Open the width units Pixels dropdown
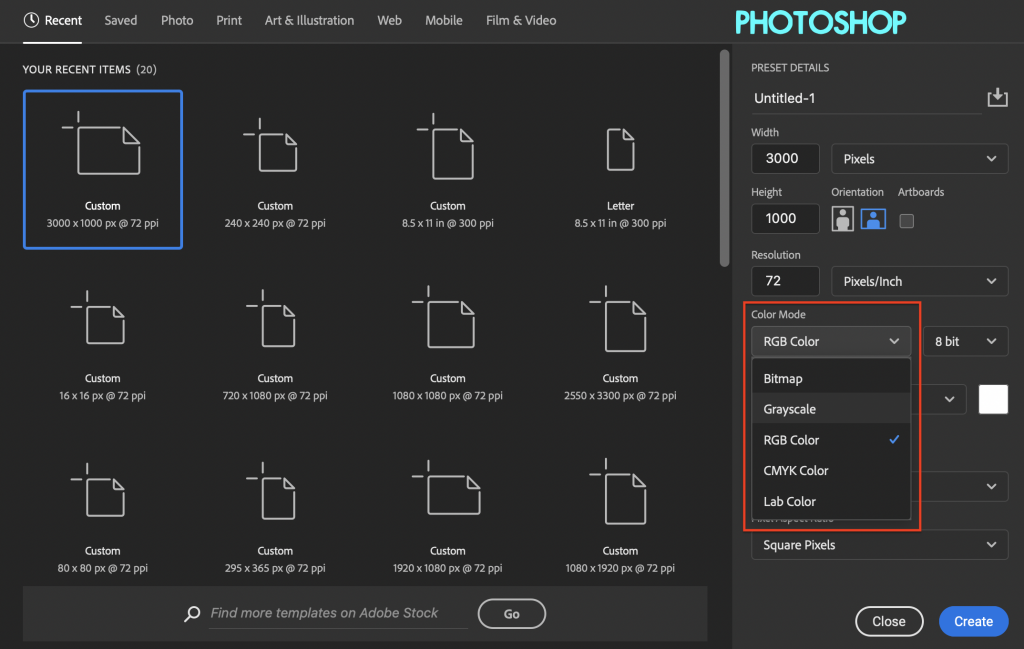 920,159
